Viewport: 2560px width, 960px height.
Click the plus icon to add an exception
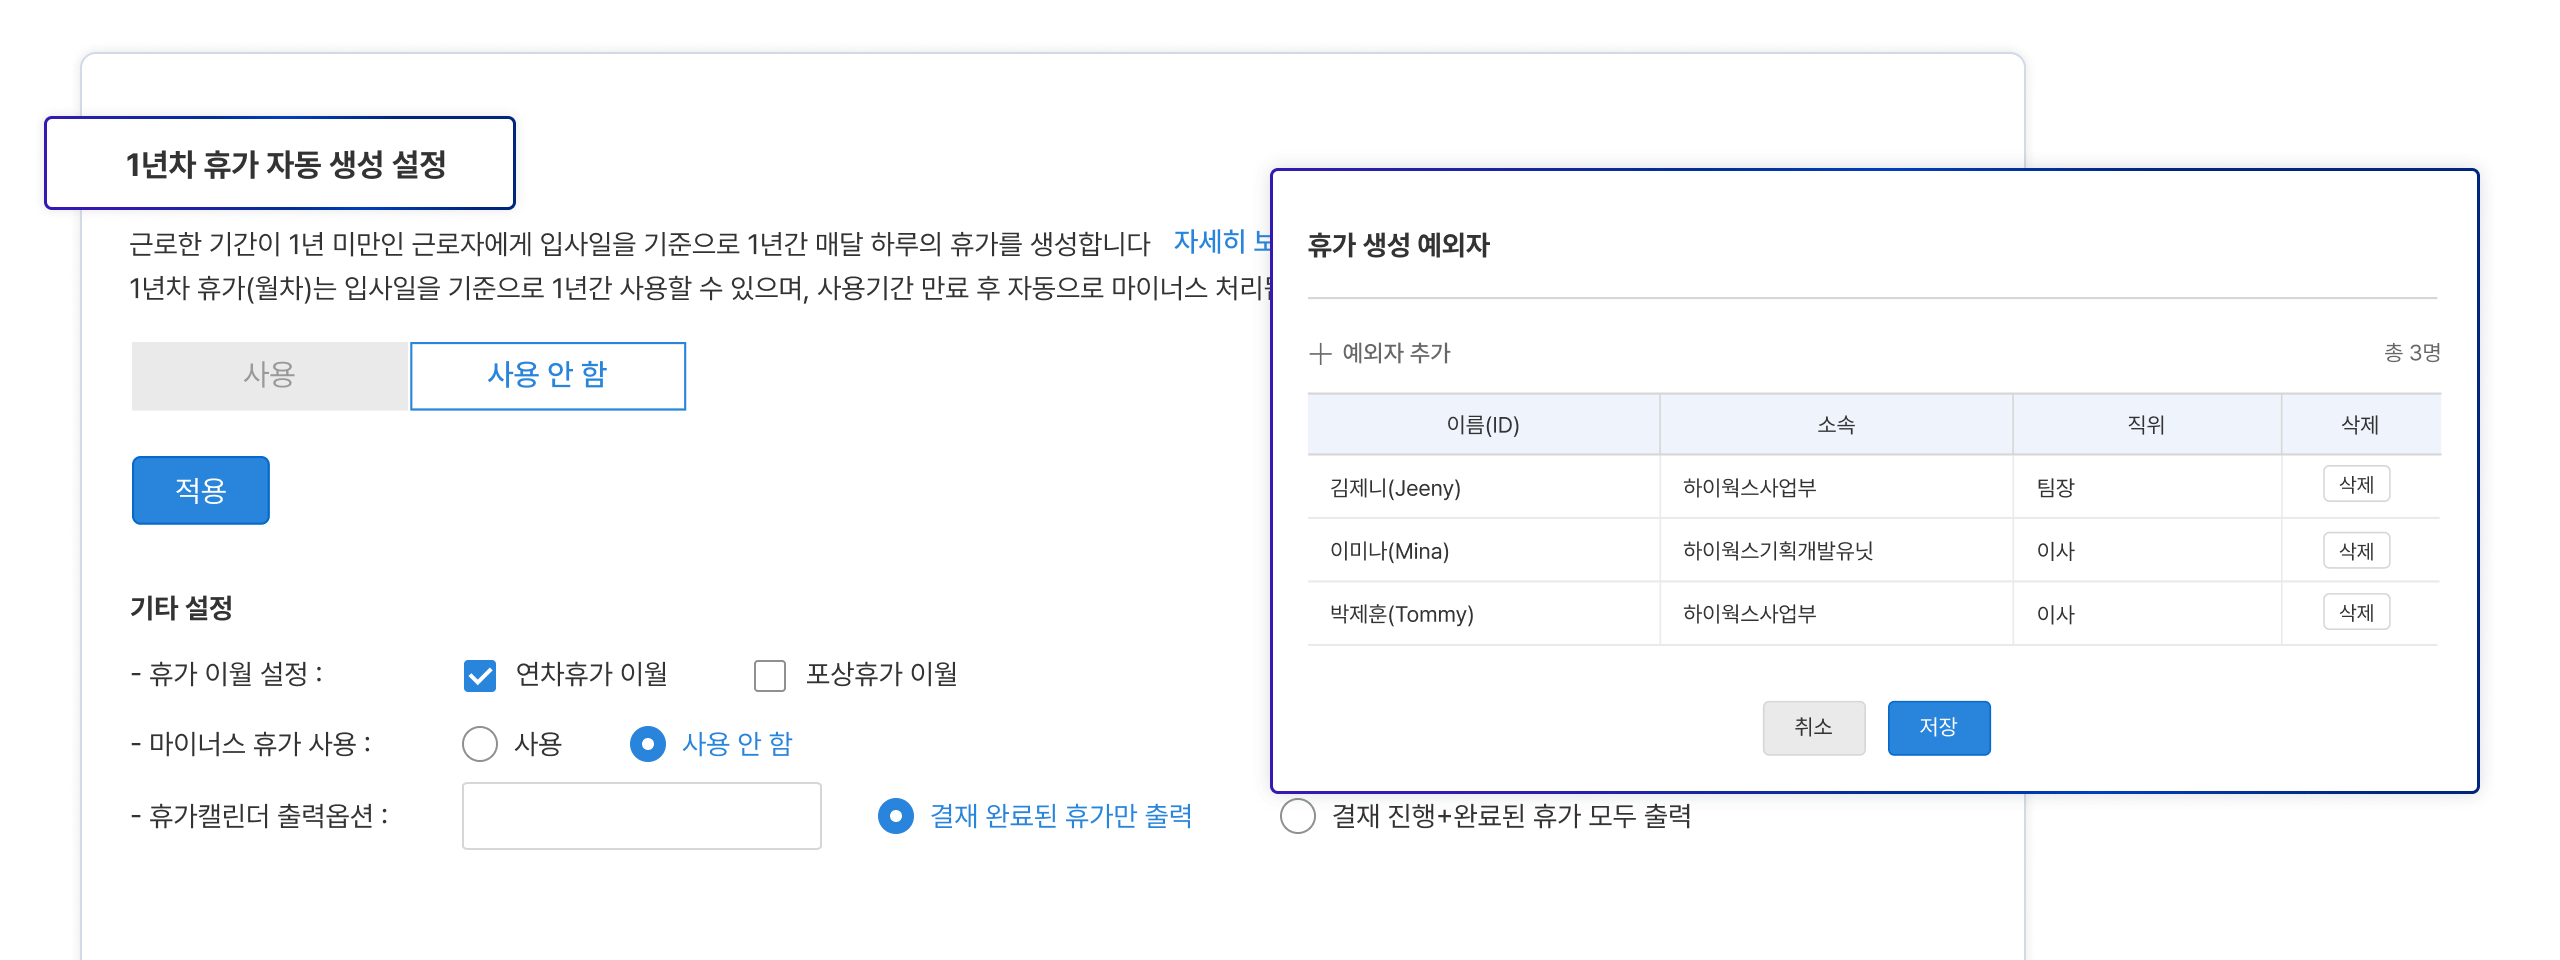(x=1318, y=352)
